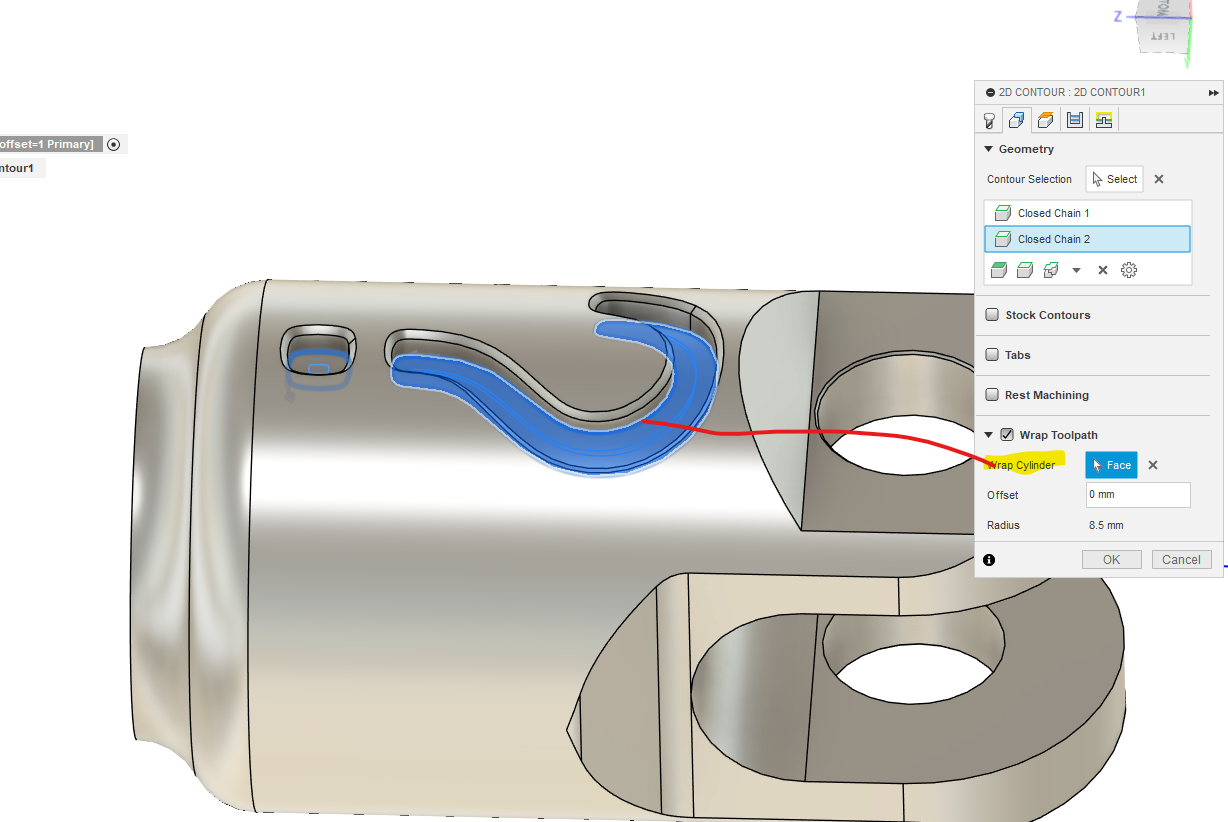Image resolution: width=1228 pixels, height=822 pixels.
Task: Open the Linking tab icon
Action: click(1104, 120)
